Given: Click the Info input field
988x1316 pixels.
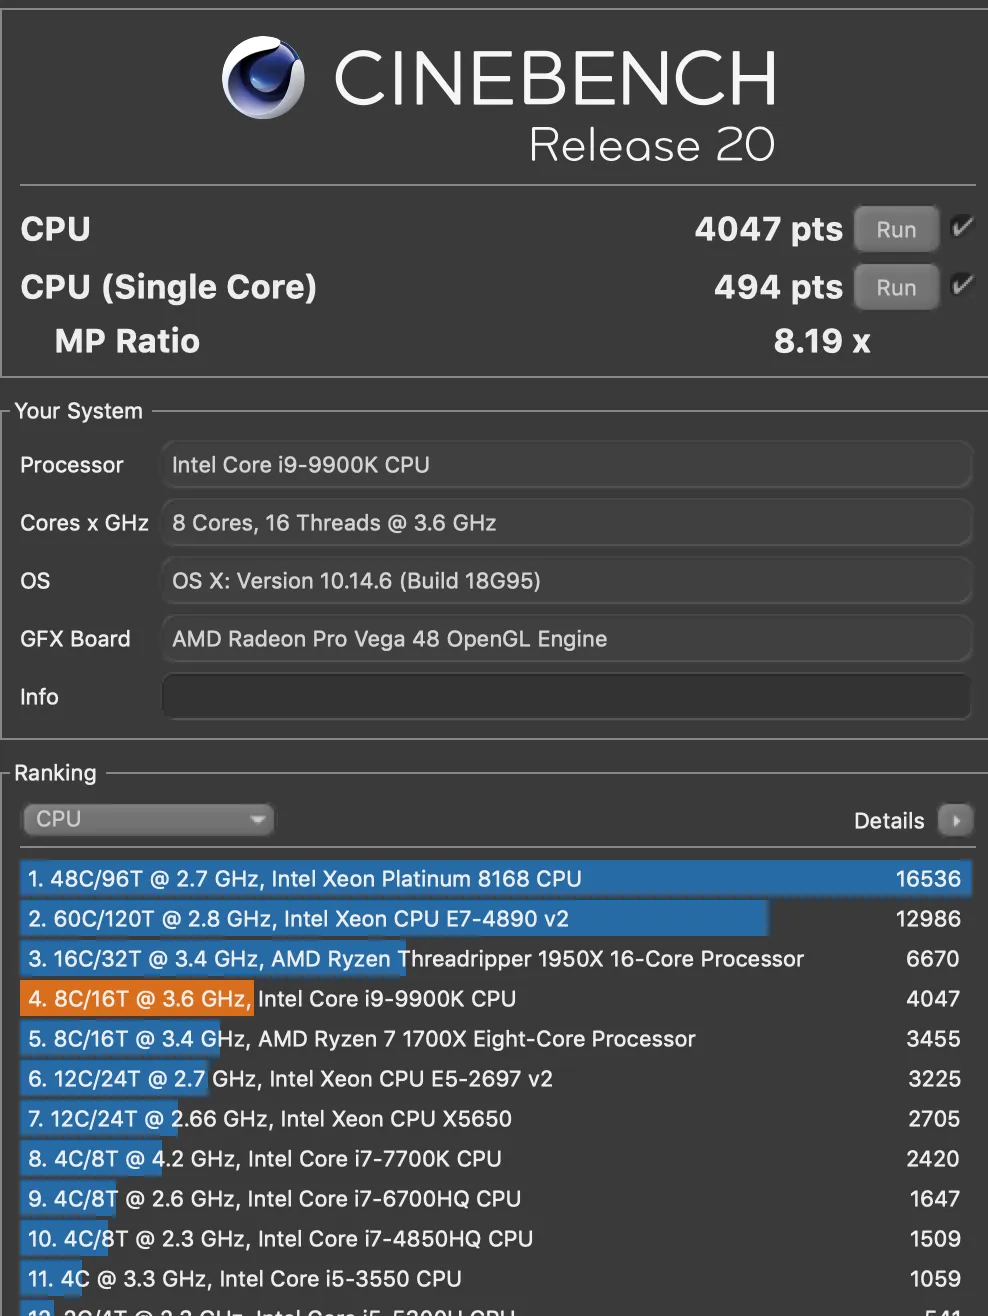Looking at the screenshot, I should [565, 696].
